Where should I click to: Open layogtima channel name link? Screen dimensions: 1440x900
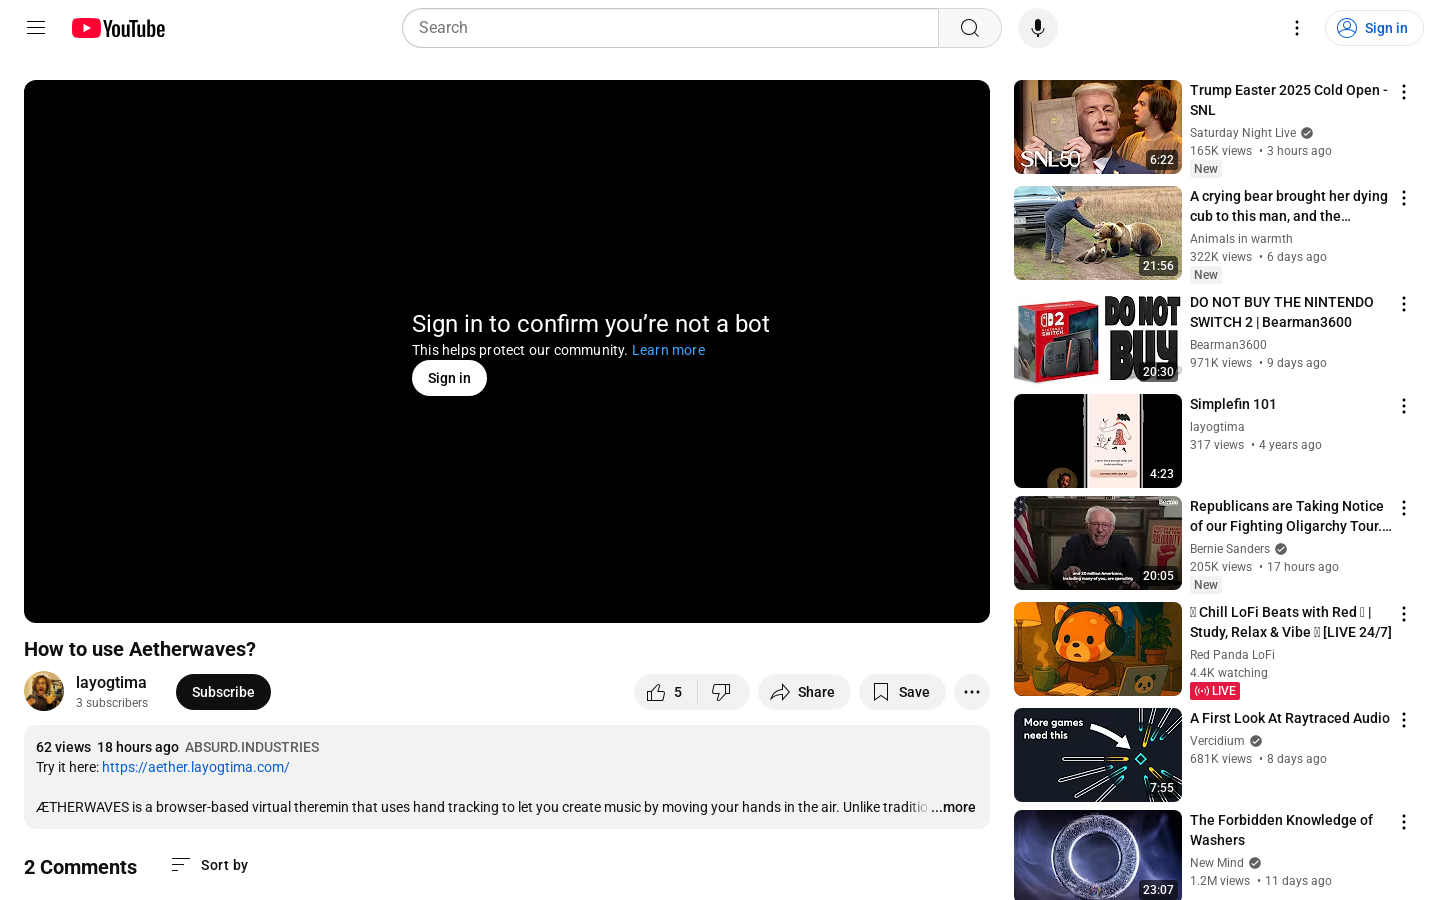pos(111,682)
